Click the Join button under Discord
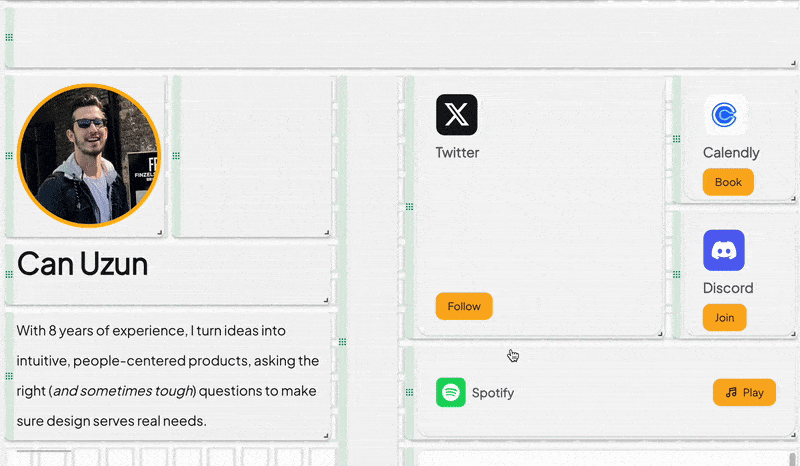The width and height of the screenshot is (800, 466). tap(724, 317)
